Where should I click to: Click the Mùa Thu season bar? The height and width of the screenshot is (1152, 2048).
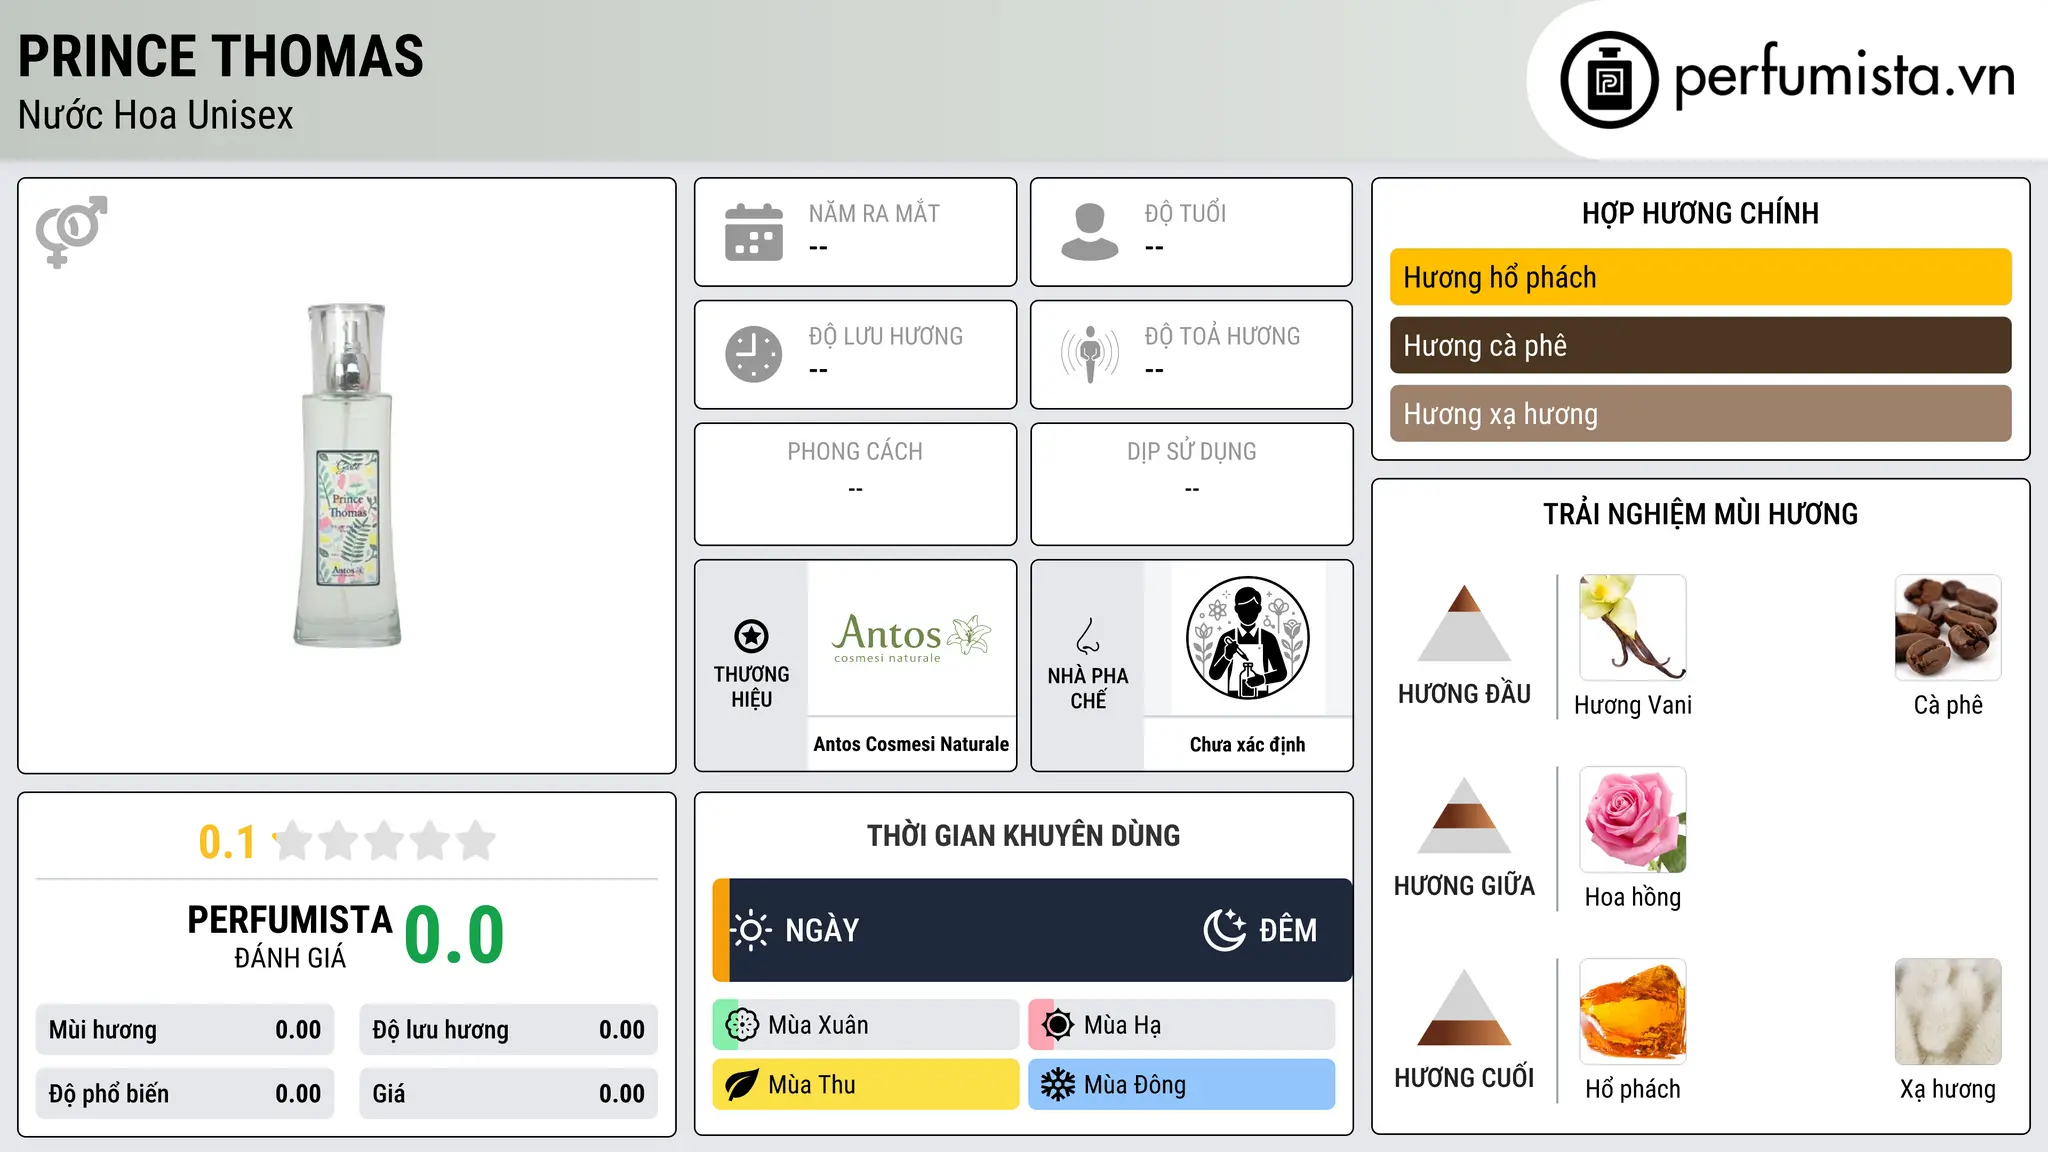(x=866, y=1085)
